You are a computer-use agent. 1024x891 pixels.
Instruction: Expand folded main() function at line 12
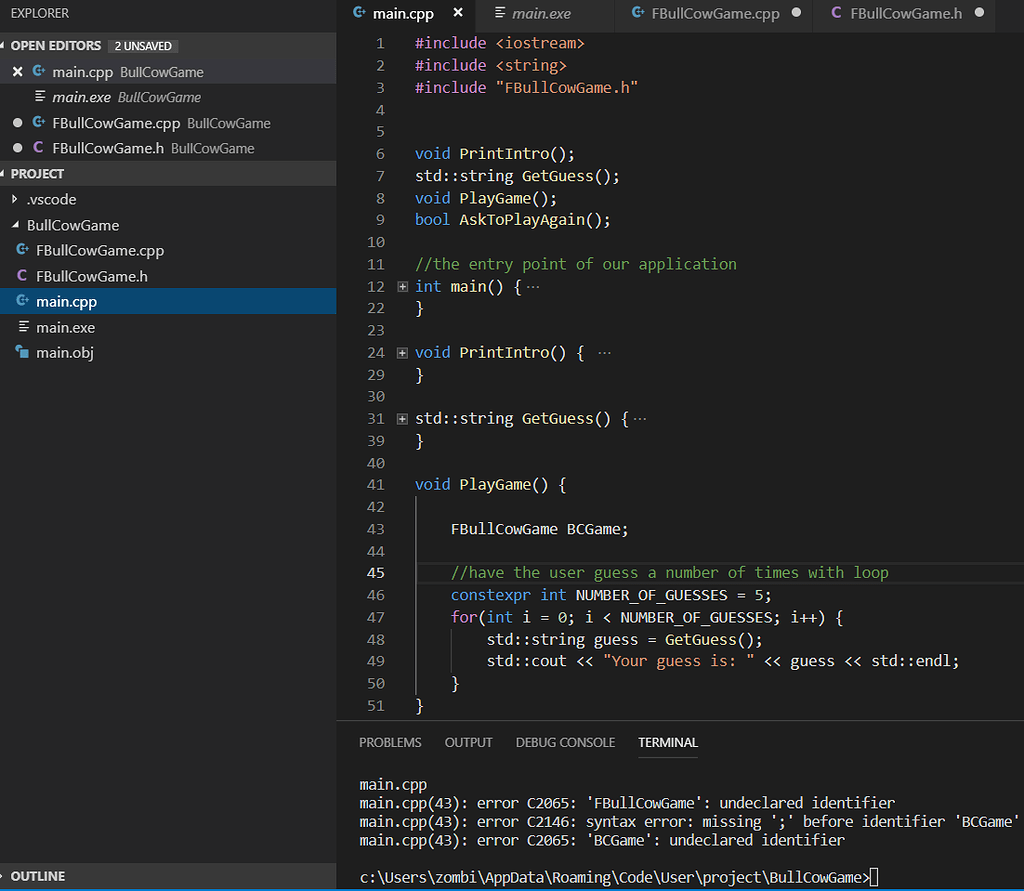click(x=403, y=287)
